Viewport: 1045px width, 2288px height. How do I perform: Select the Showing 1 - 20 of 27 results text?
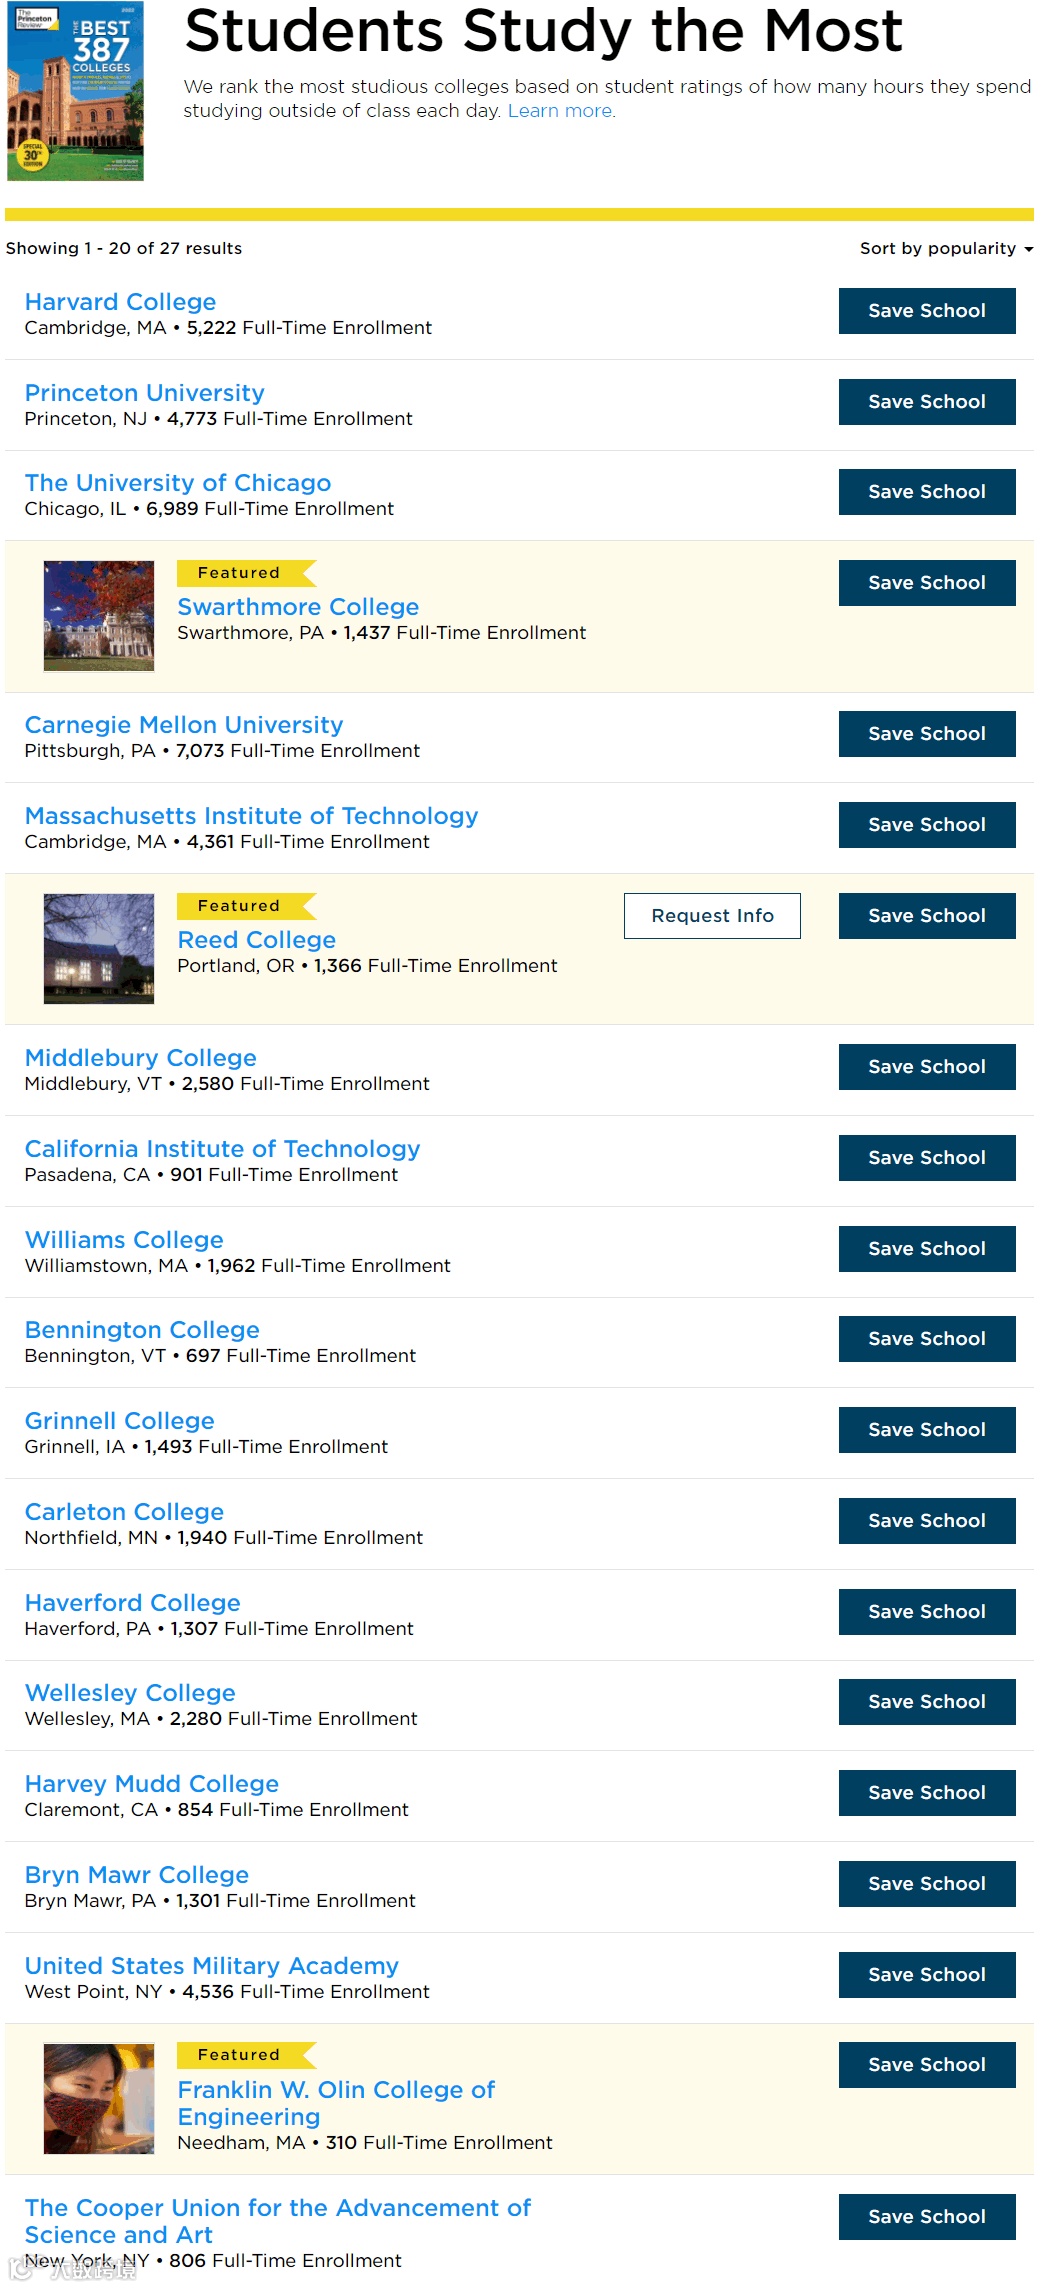124,248
